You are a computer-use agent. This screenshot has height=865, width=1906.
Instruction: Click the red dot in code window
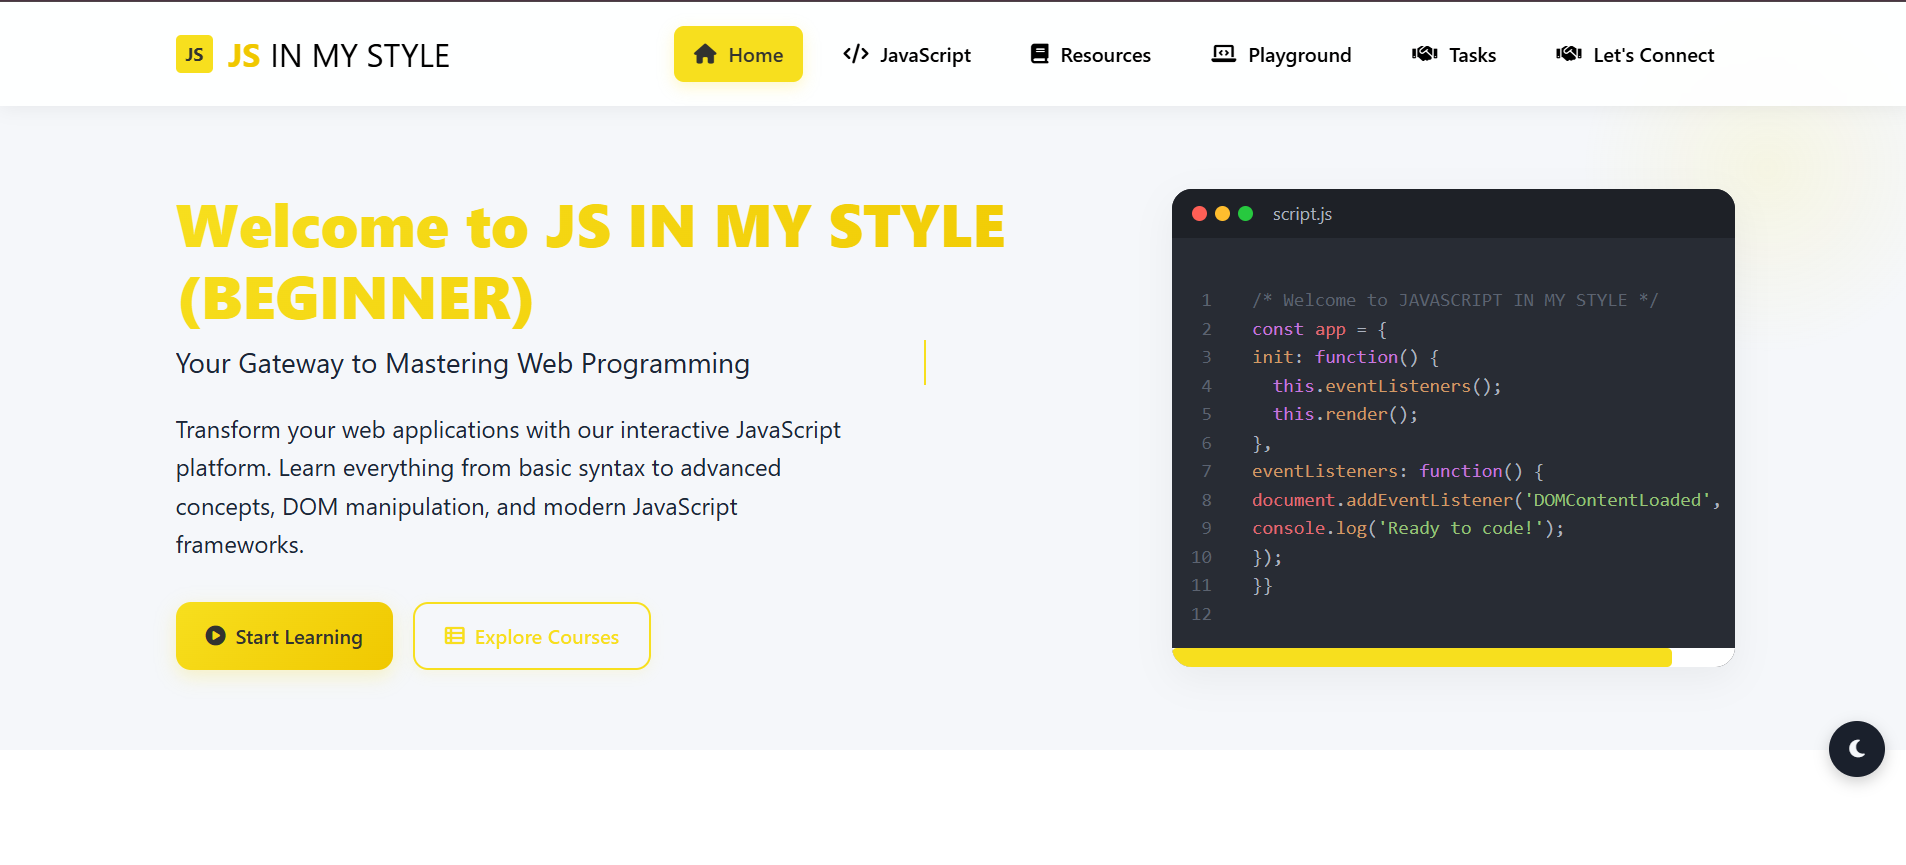point(1199,214)
